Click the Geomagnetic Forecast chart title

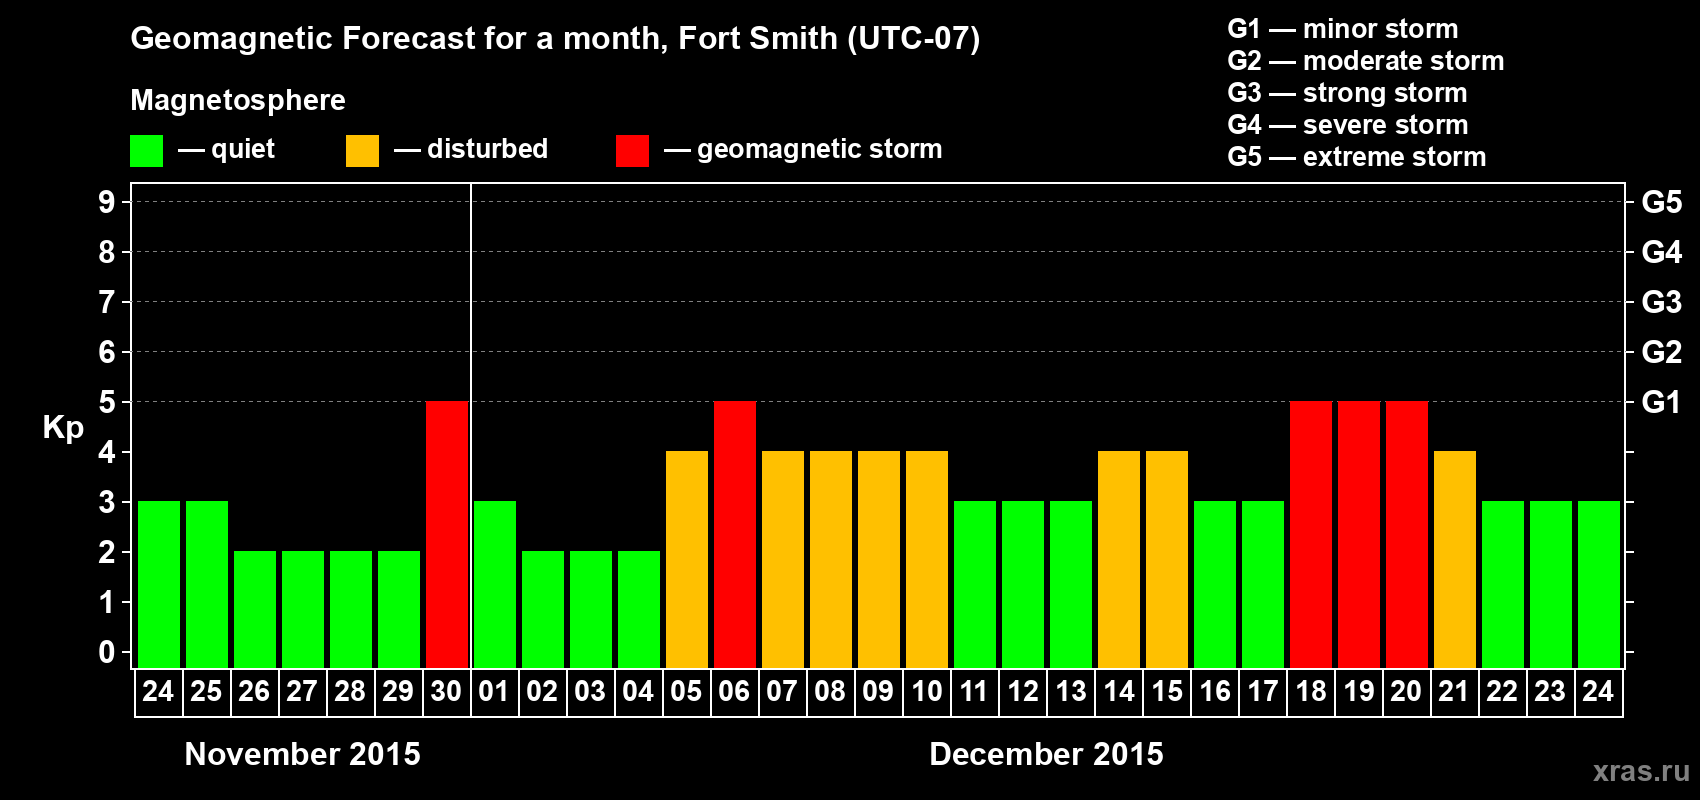pos(555,39)
